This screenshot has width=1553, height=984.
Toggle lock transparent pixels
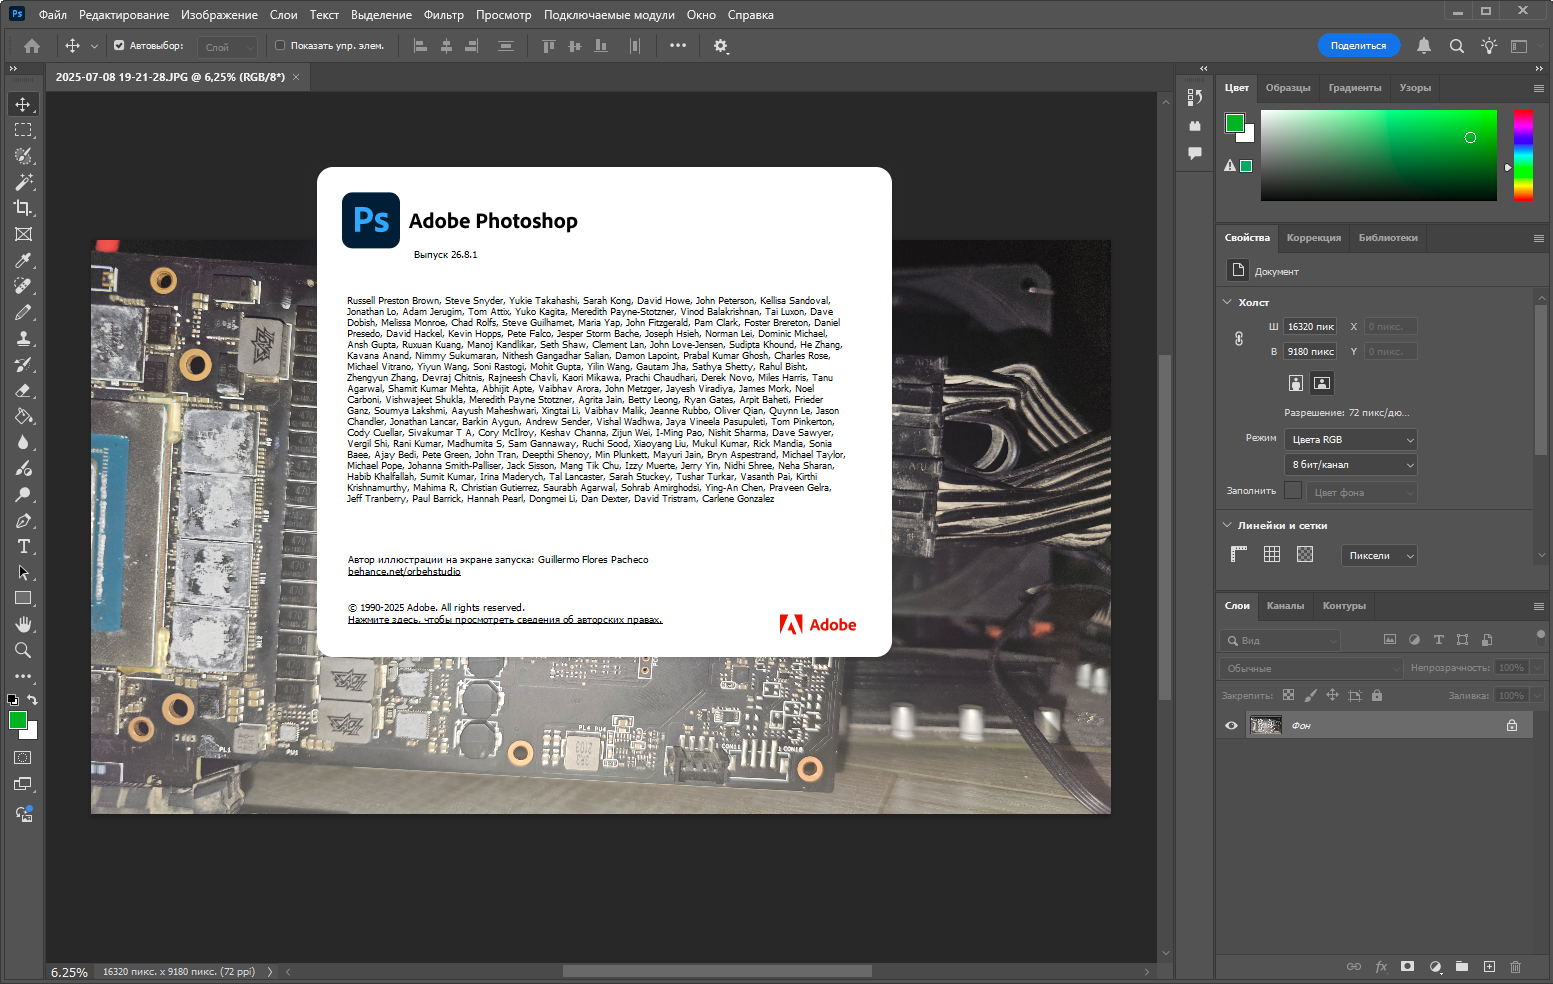[1288, 695]
